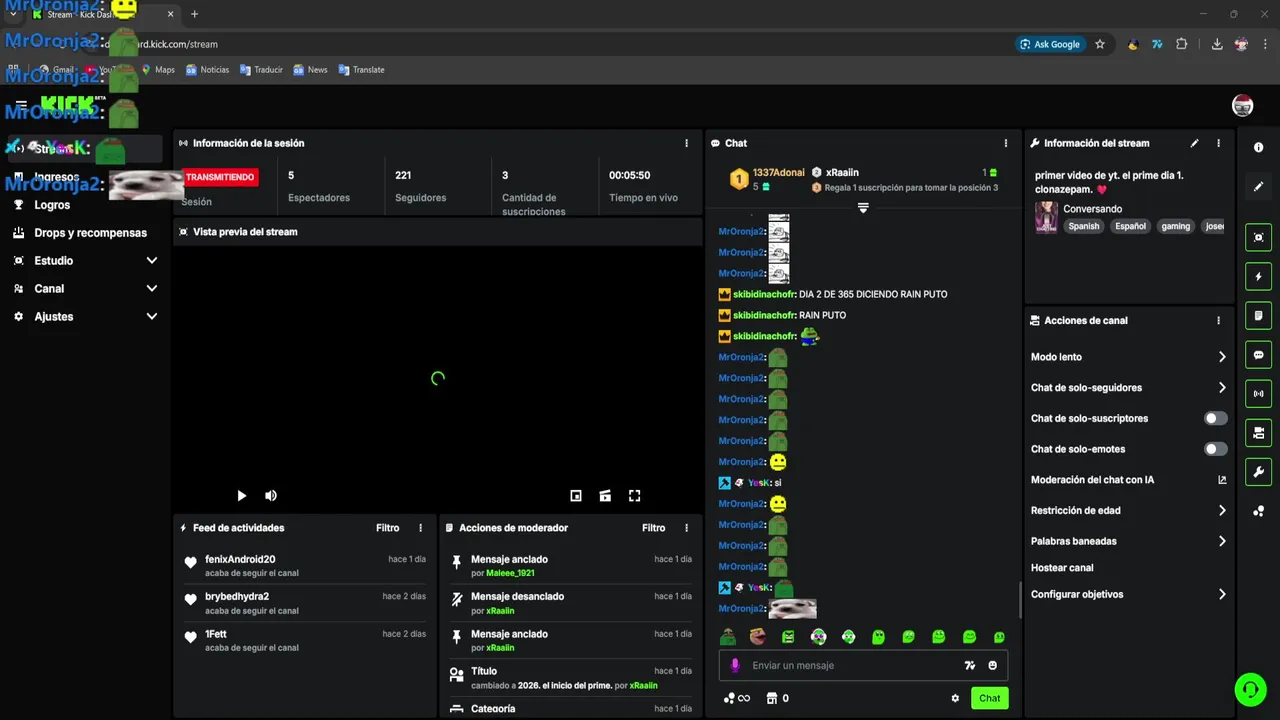Toggle the stream preview panel icon in right rail
This screenshot has height=720, width=1280.
pyautogui.click(x=1258, y=238)
